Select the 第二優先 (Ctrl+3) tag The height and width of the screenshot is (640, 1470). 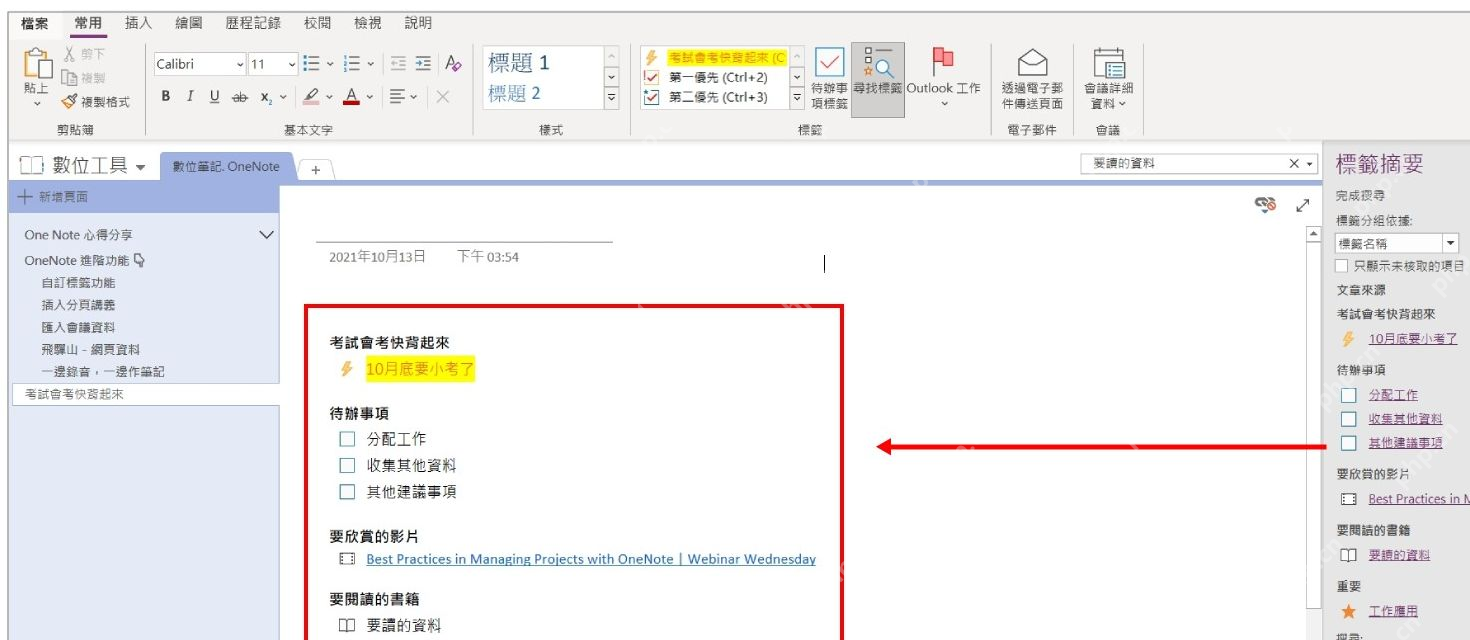point(715,97)
